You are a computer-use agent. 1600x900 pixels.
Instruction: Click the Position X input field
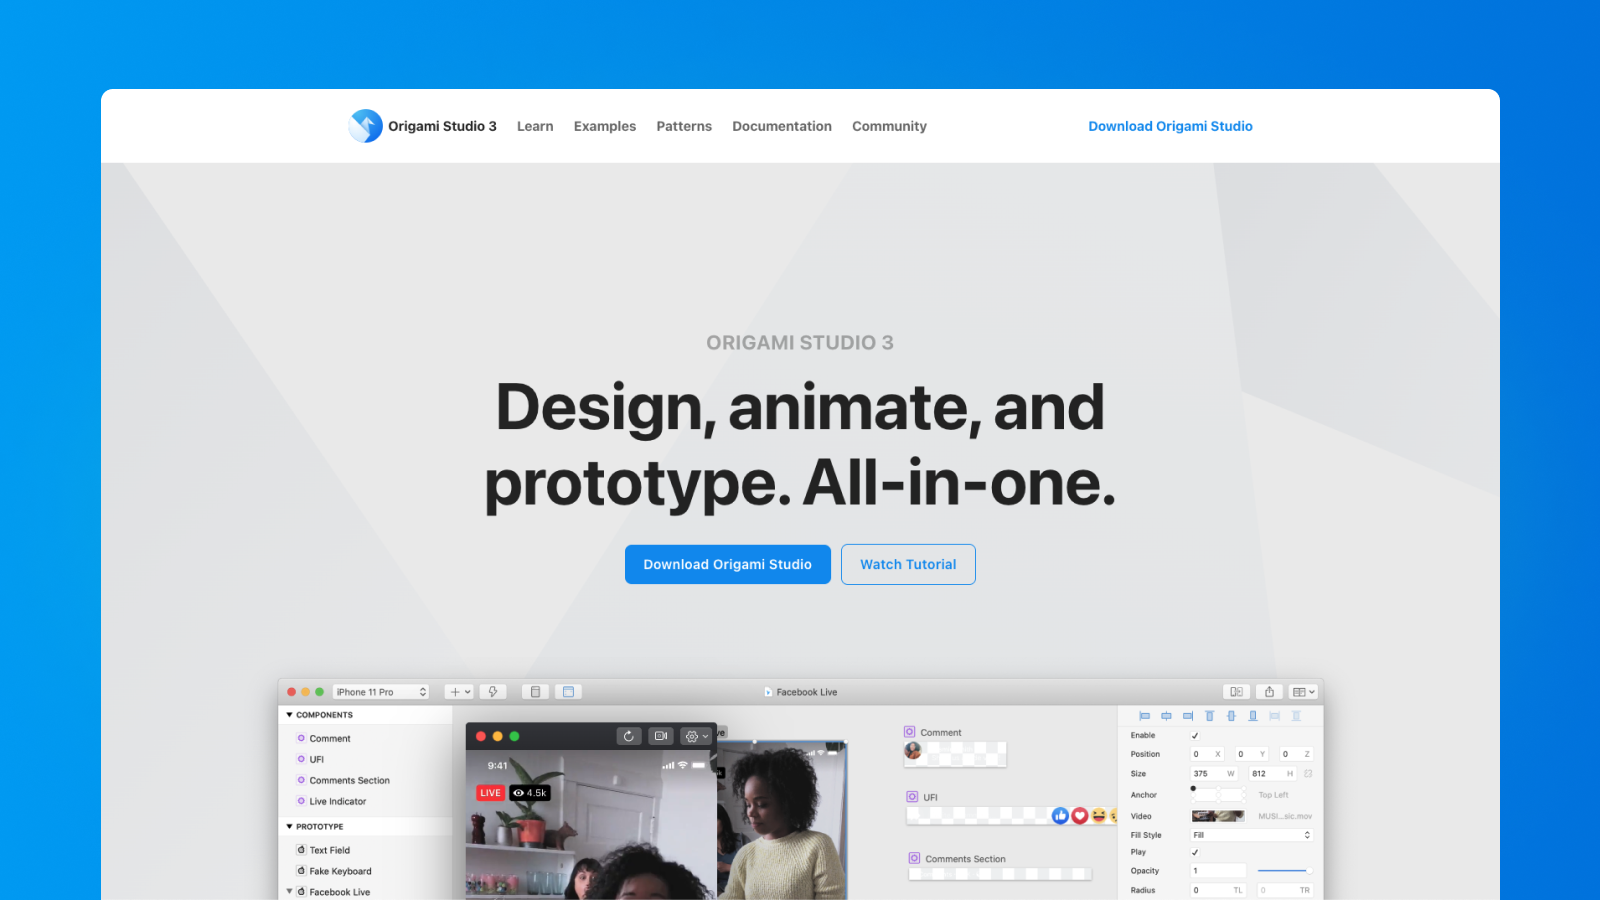(x=1207, y=753)
